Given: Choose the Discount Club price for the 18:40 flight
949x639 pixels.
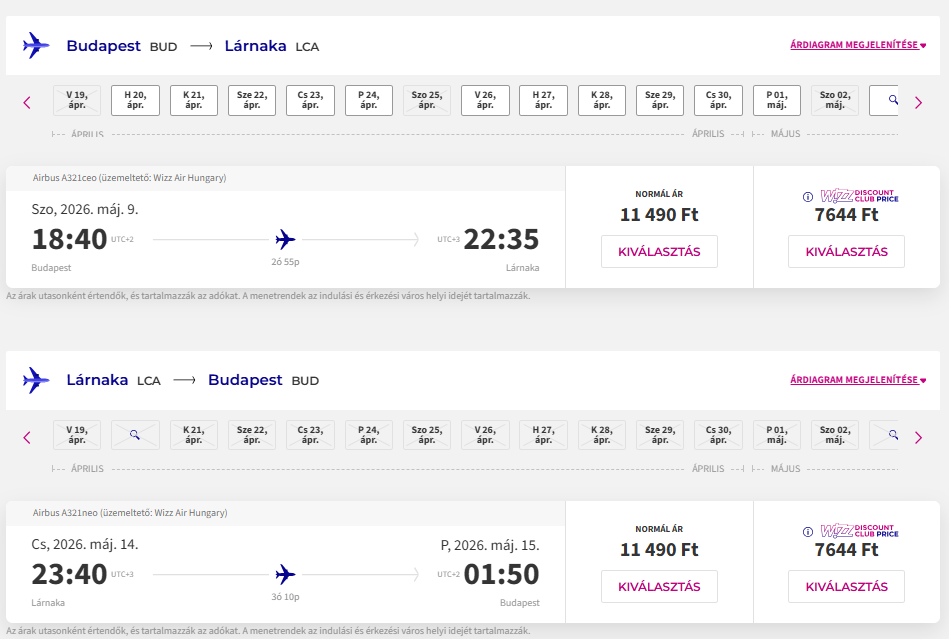Looking at the screenshot, I should coord(846,252).
